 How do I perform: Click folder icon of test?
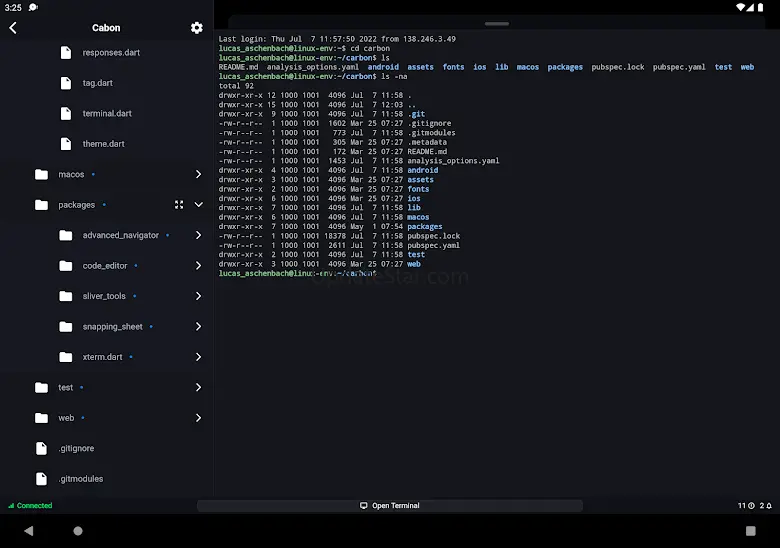(41, 387)
